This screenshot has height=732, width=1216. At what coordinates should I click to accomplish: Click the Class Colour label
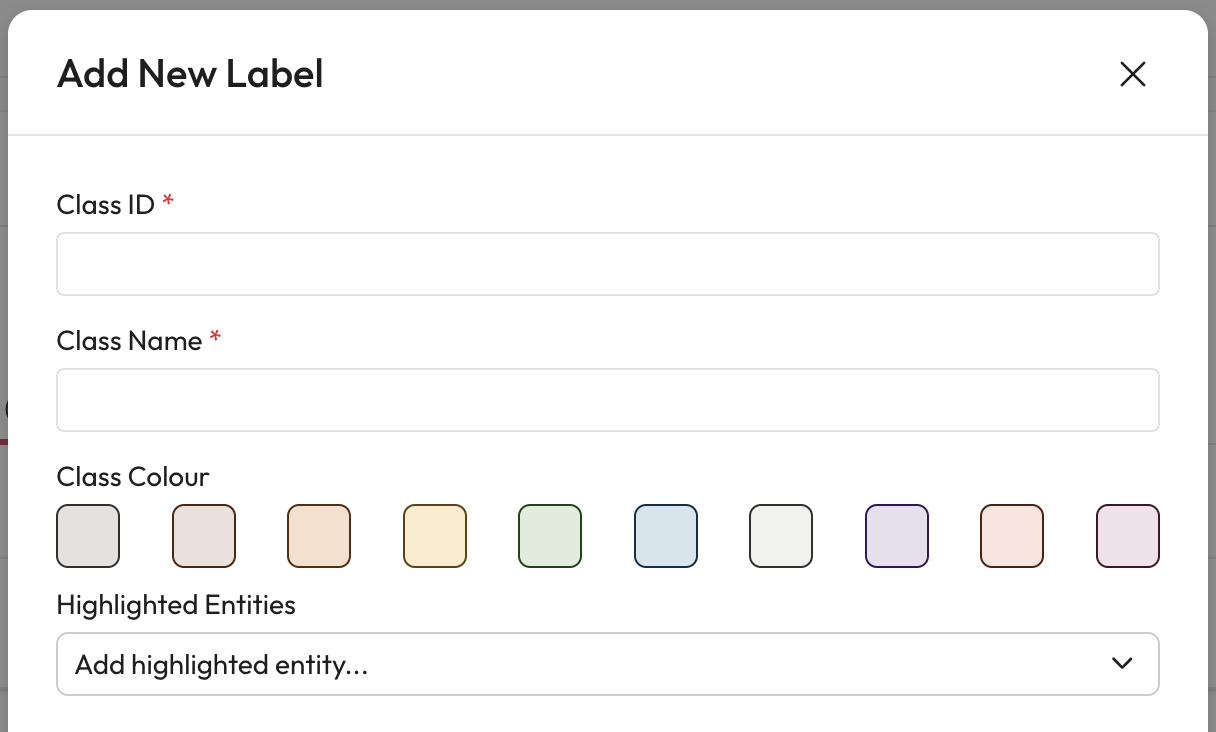[133, 477]
